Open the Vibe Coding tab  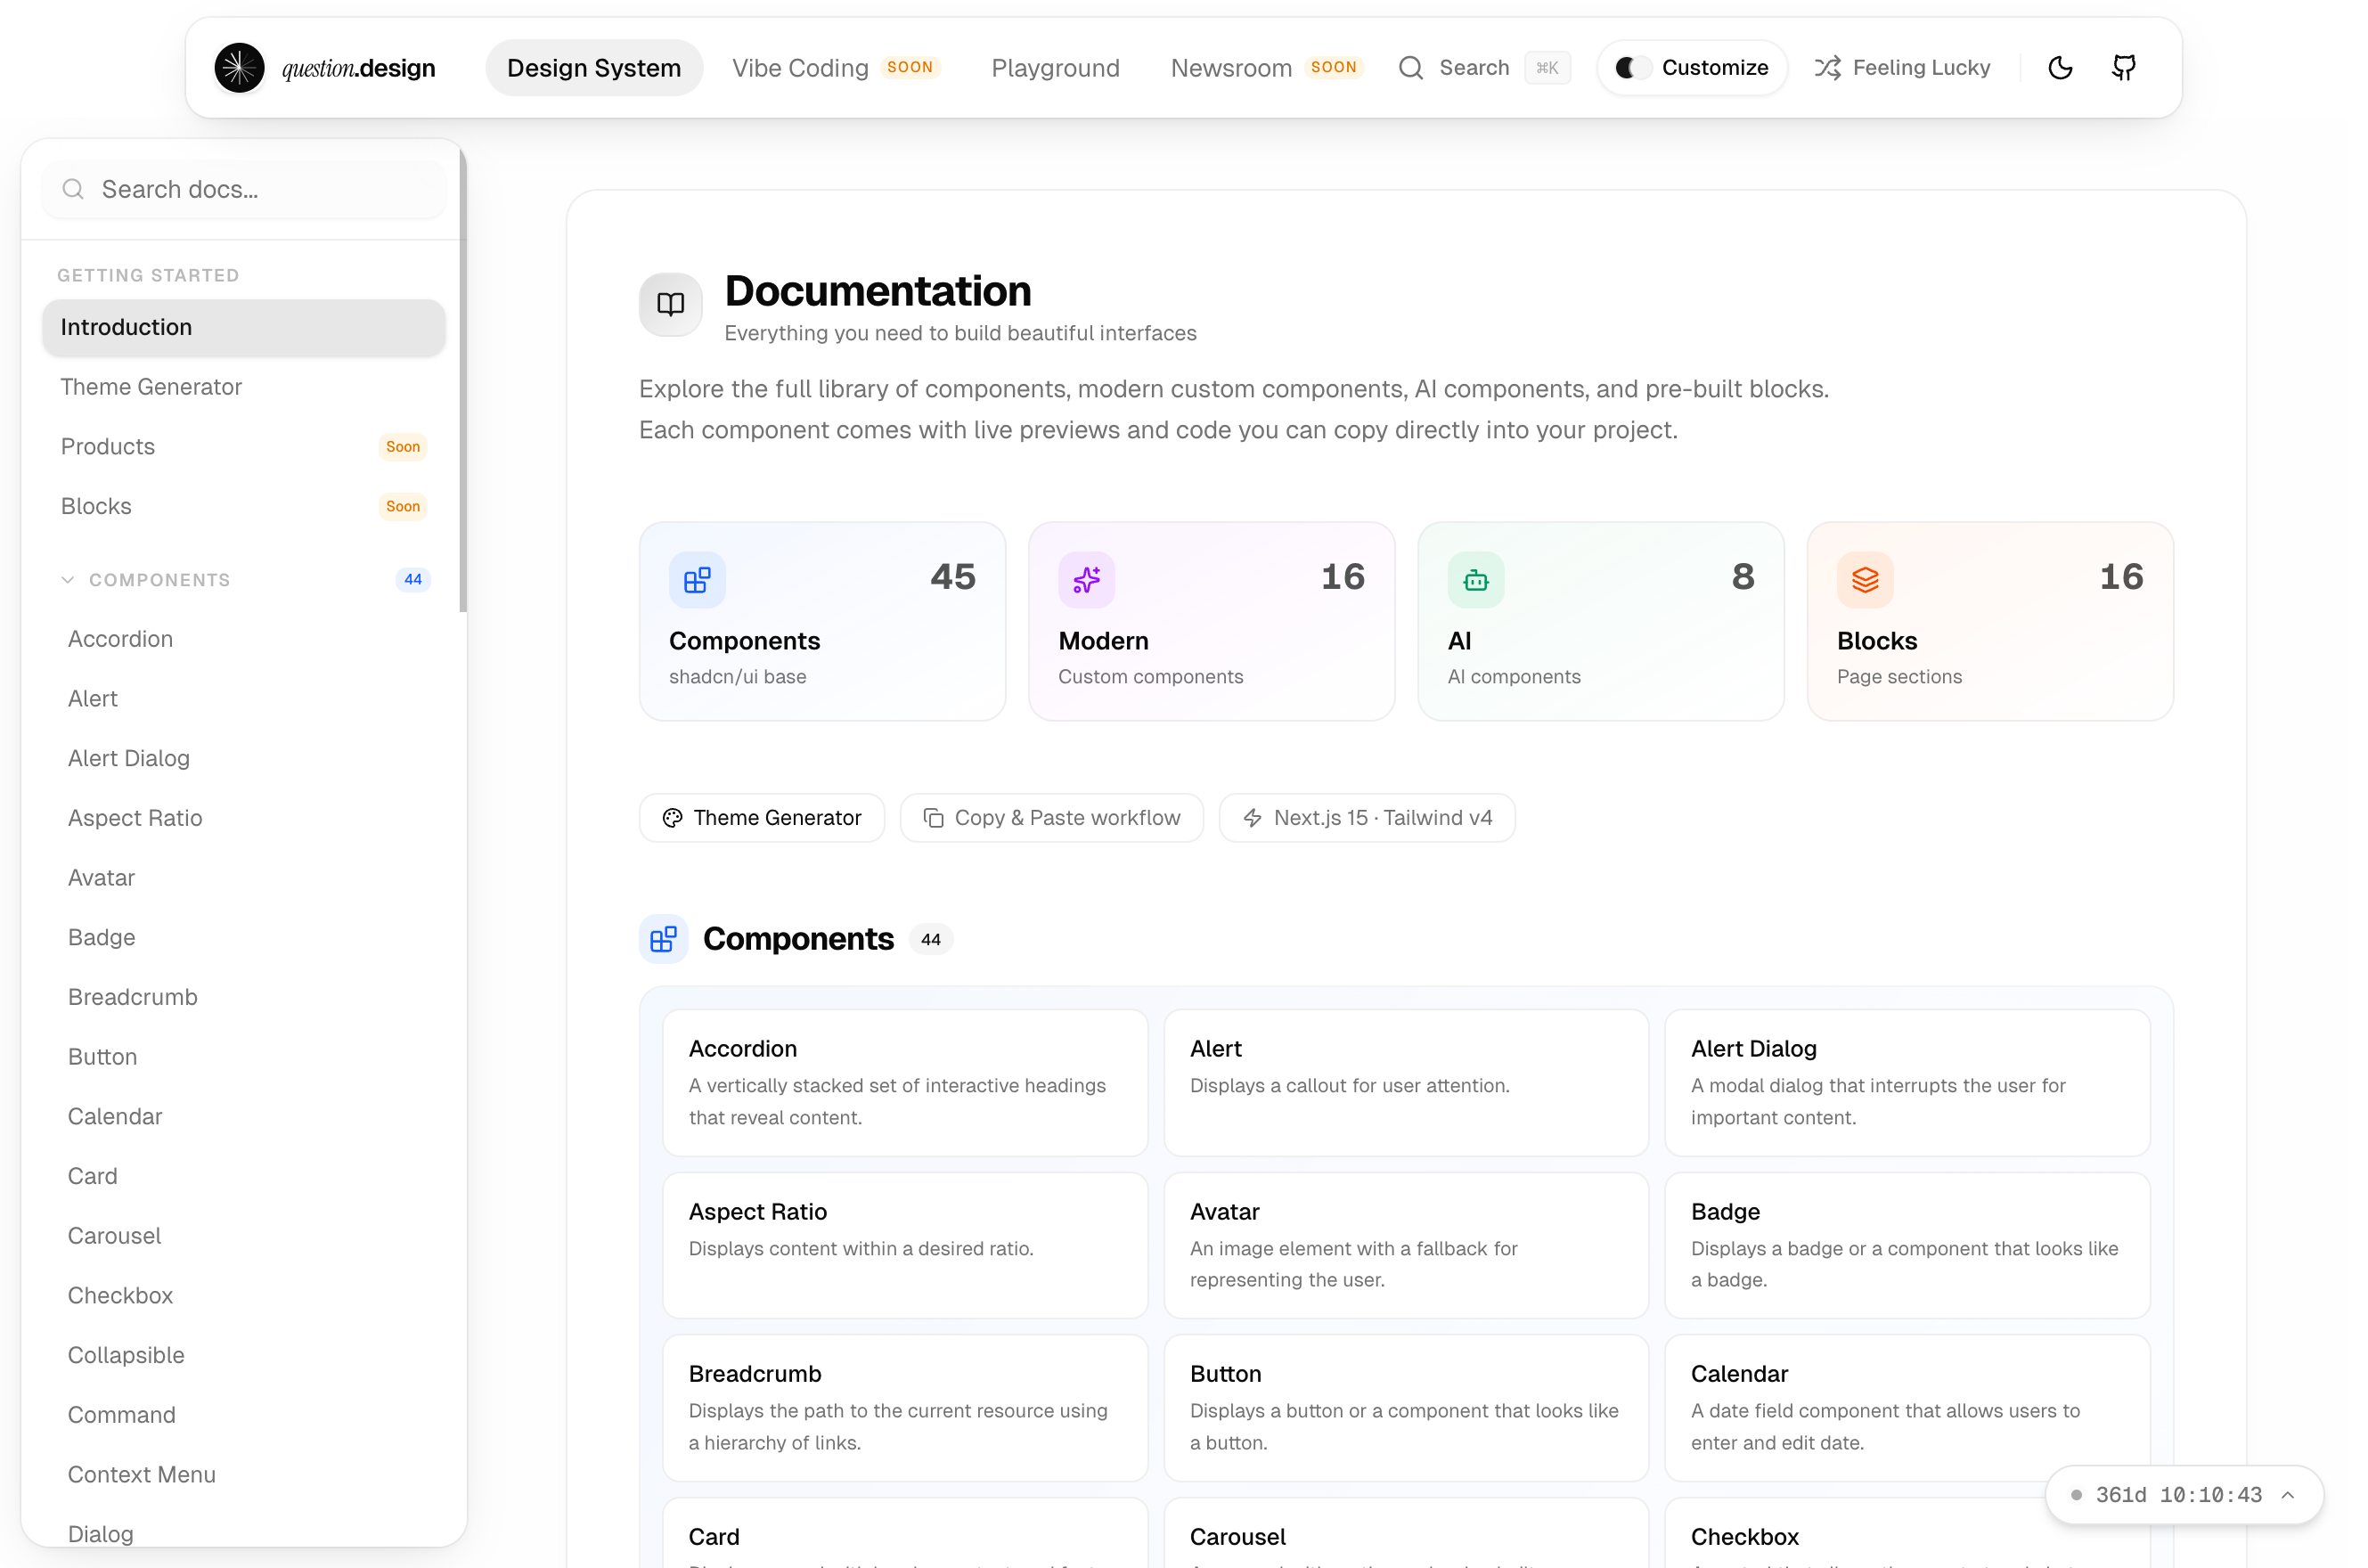836,68
